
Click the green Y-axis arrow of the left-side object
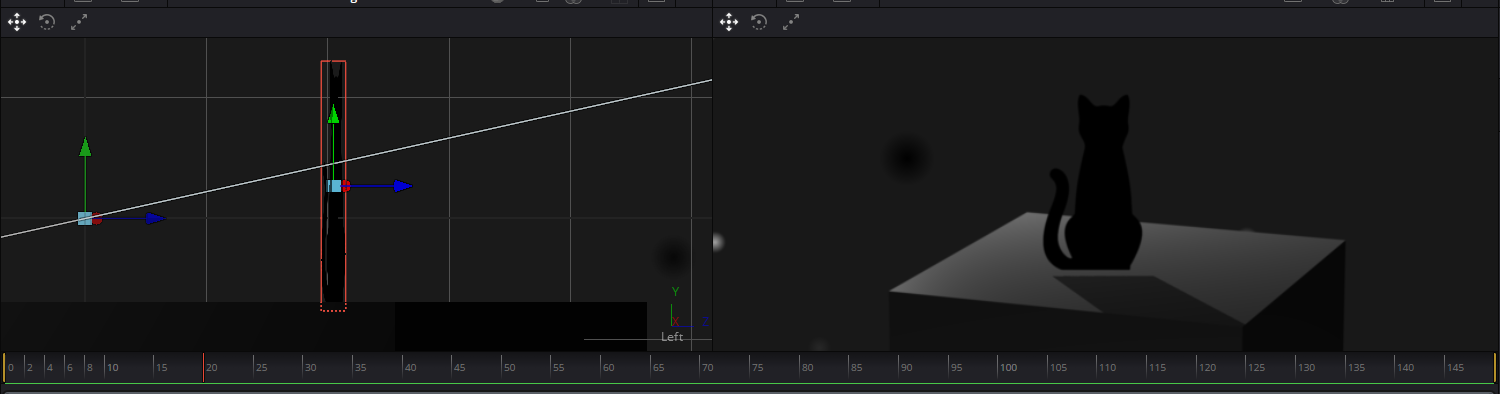(85, 147)
